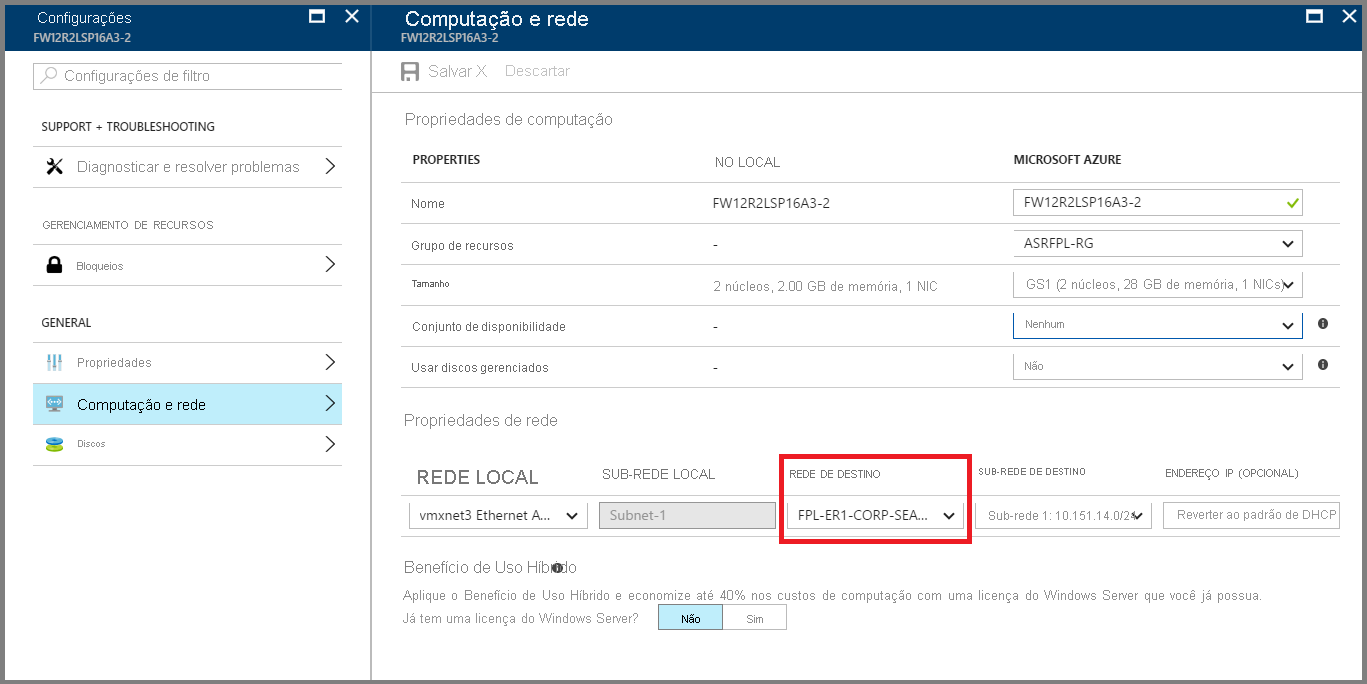Click the Computação e rede monitor icon

55,404
